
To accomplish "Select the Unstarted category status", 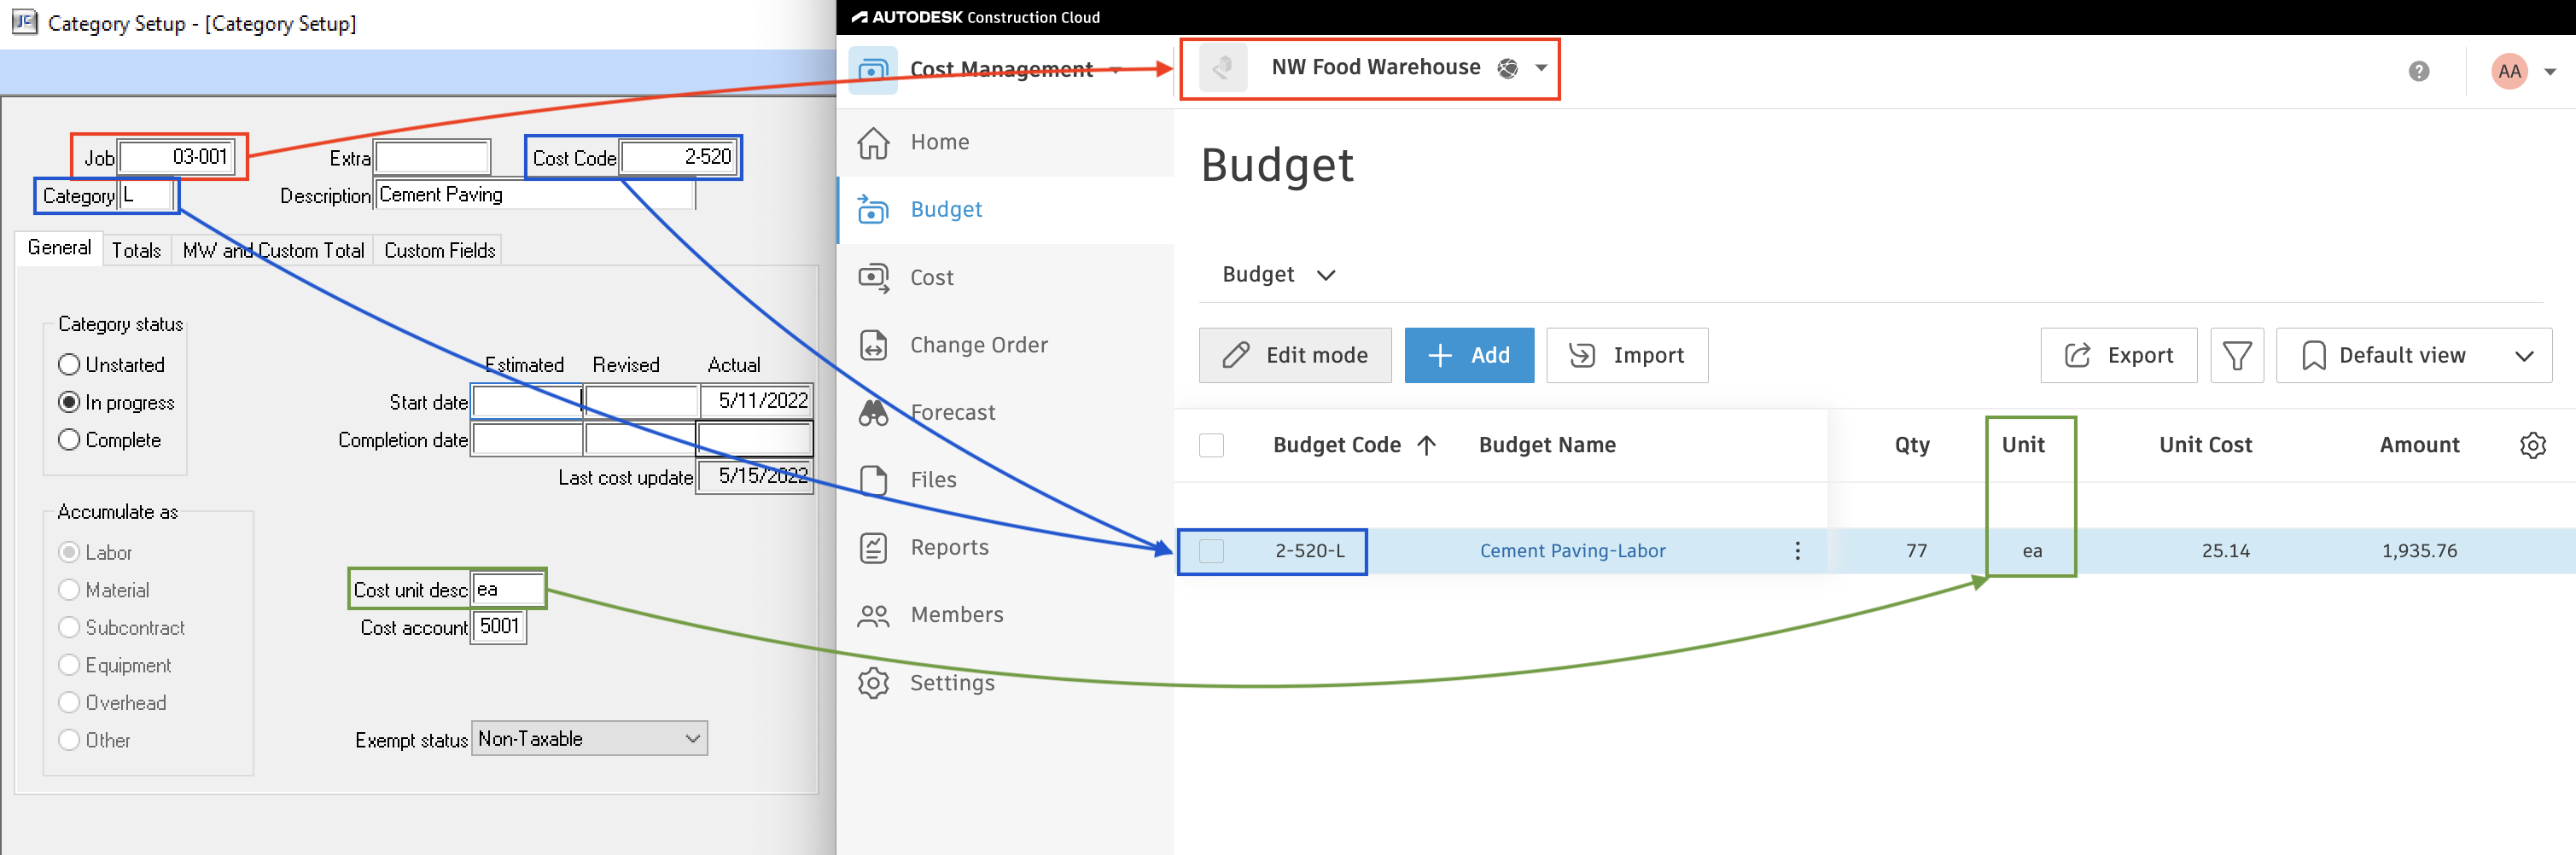I will coord(69,364).
